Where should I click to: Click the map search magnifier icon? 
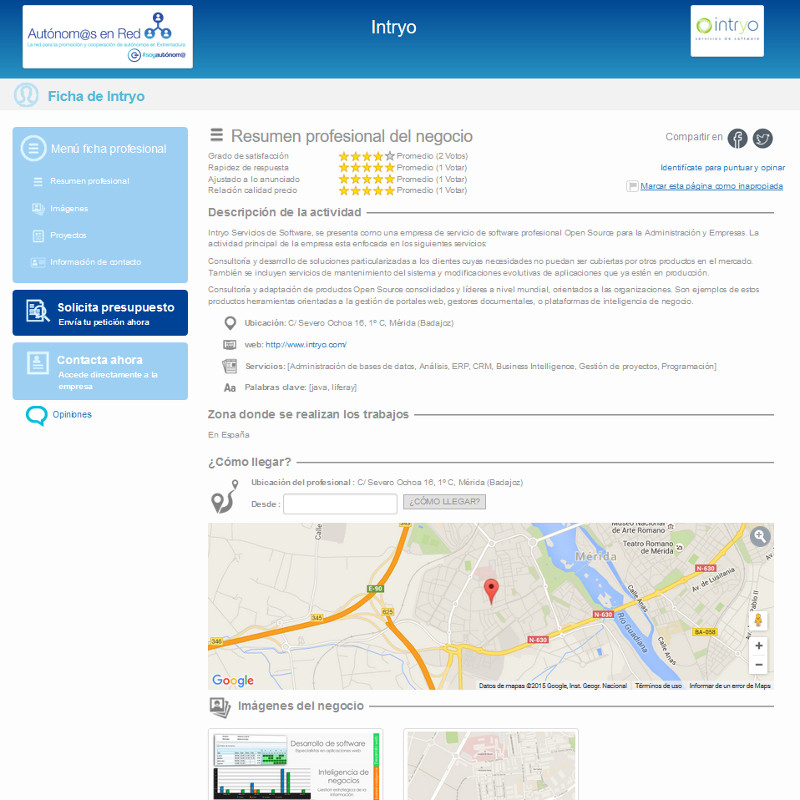point(760,537)
